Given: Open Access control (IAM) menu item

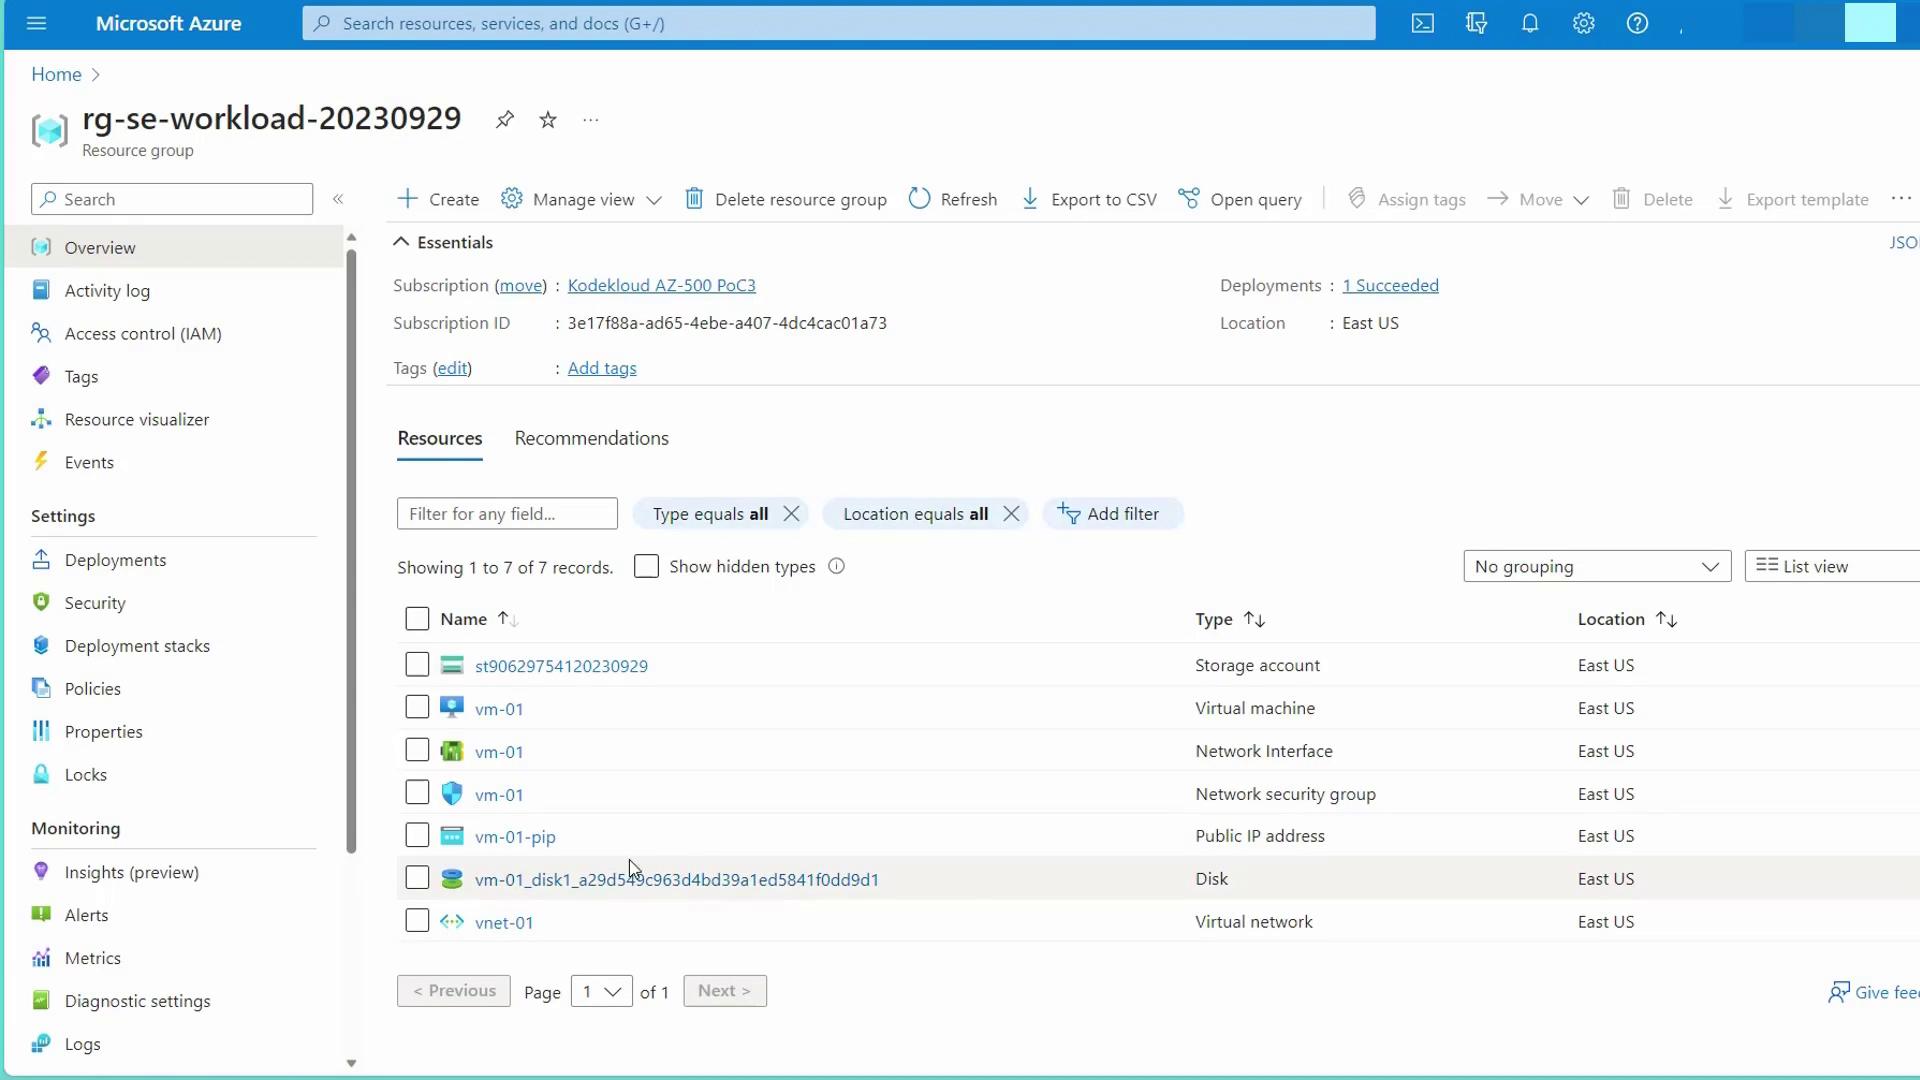Looking at the screenshot, I should click(x=143, y=334).
